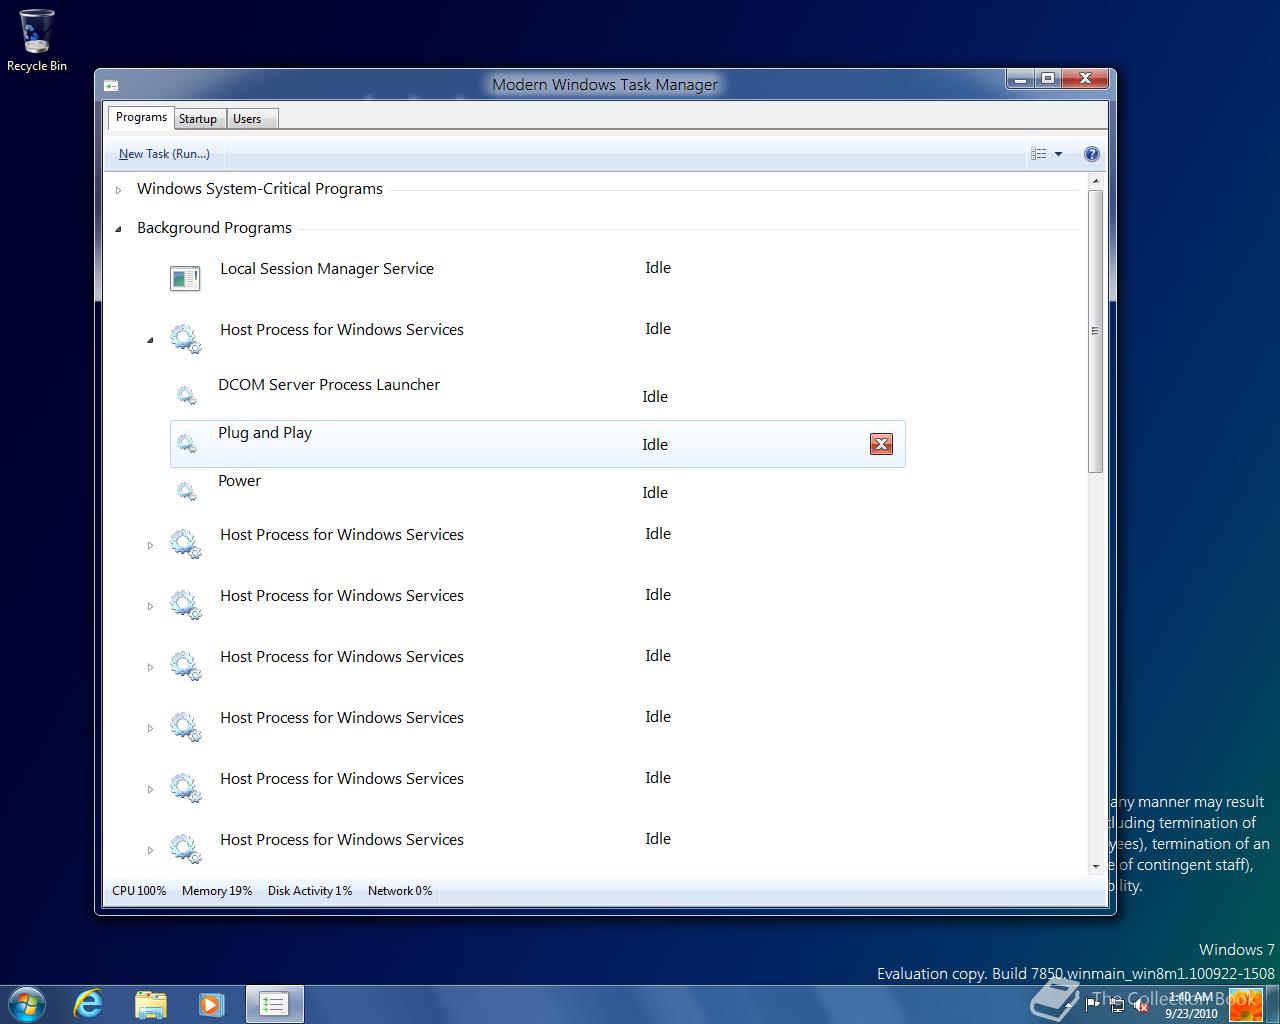This screenshot has width=1280, height=1024.
Task: Click Idle status of Local Session Manager Service
Action: (658, 268)
